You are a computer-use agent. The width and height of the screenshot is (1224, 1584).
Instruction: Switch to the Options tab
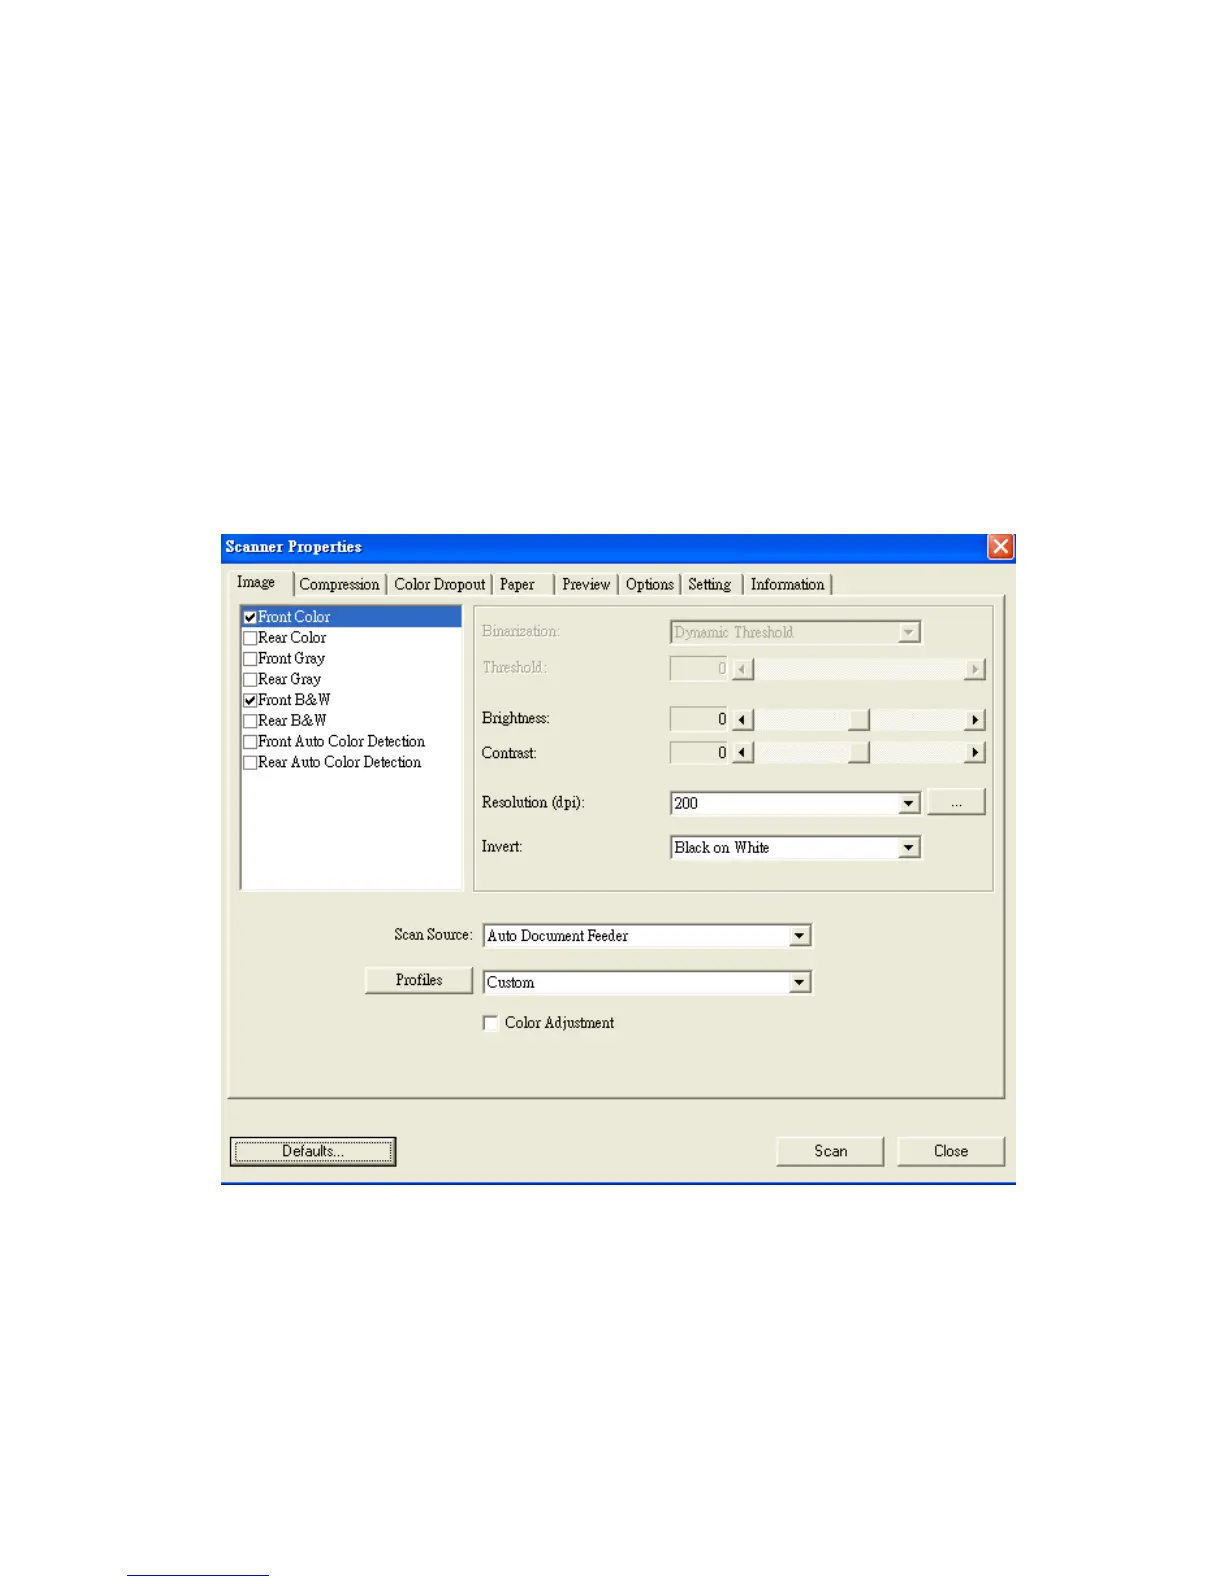[650, 585]
